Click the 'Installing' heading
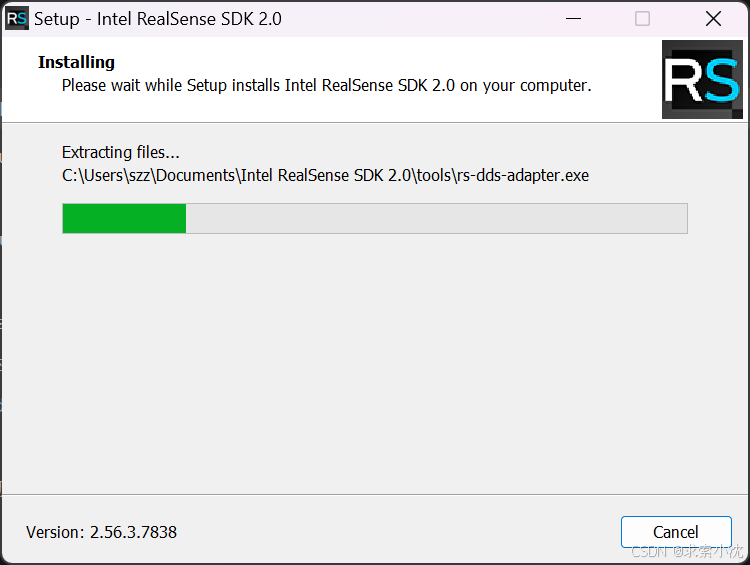 [x=77, y=62]
